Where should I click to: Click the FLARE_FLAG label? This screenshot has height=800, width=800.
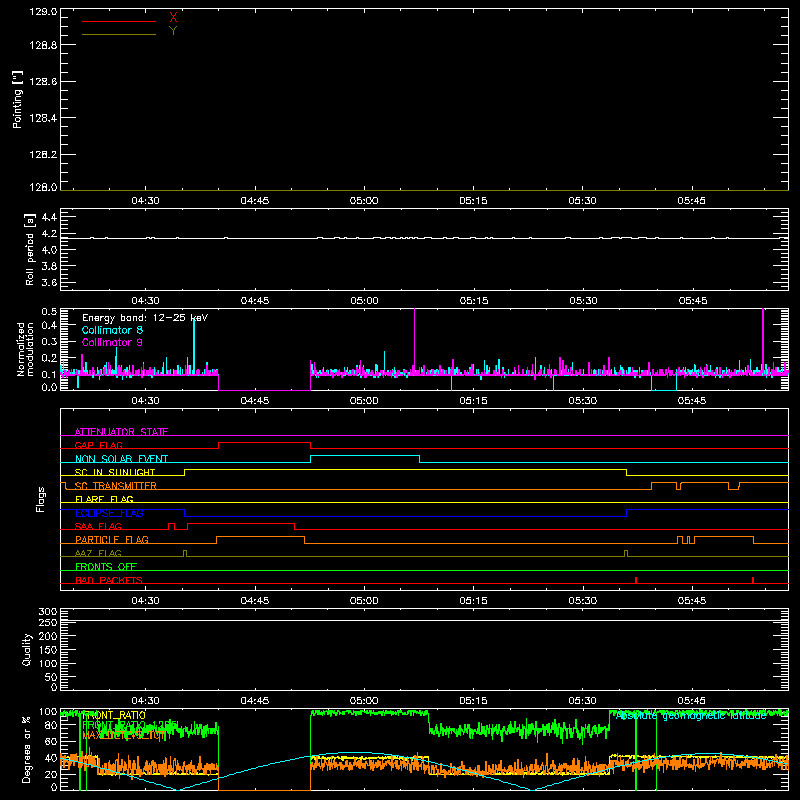[104, 499]
